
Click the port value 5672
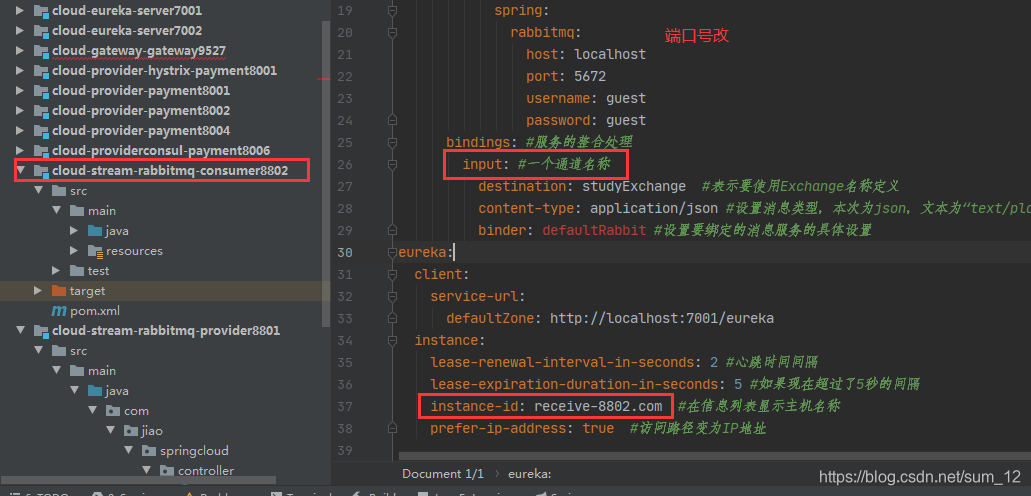coord(590,76)
